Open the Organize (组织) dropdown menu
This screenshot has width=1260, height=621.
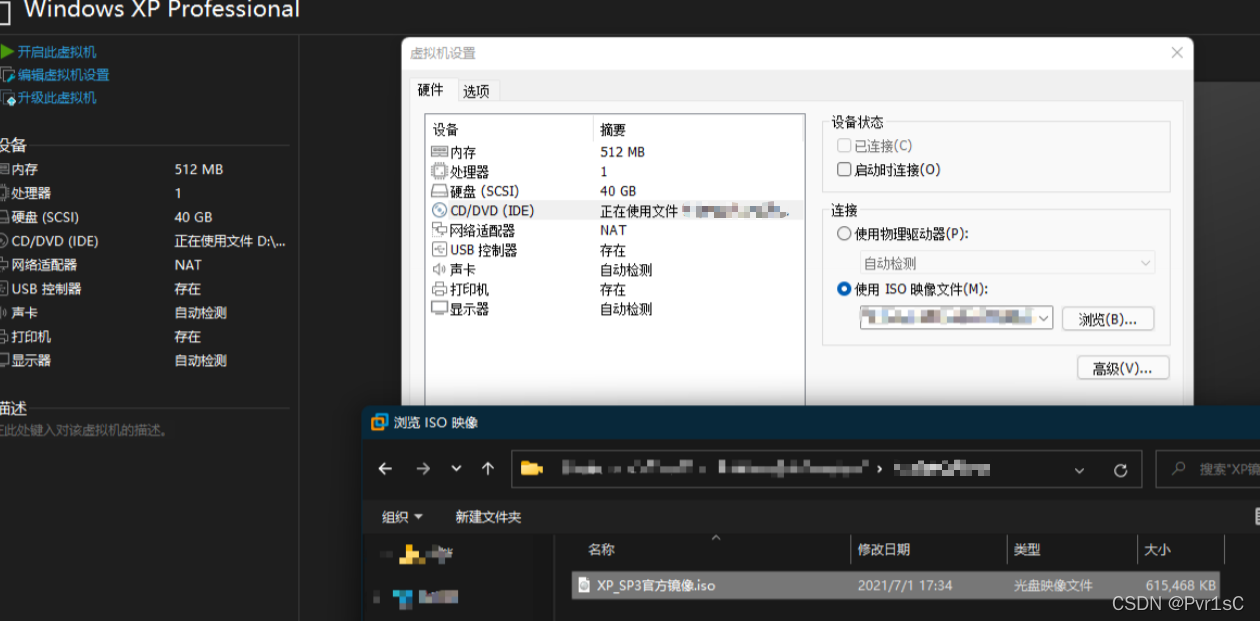pos(402,517)
